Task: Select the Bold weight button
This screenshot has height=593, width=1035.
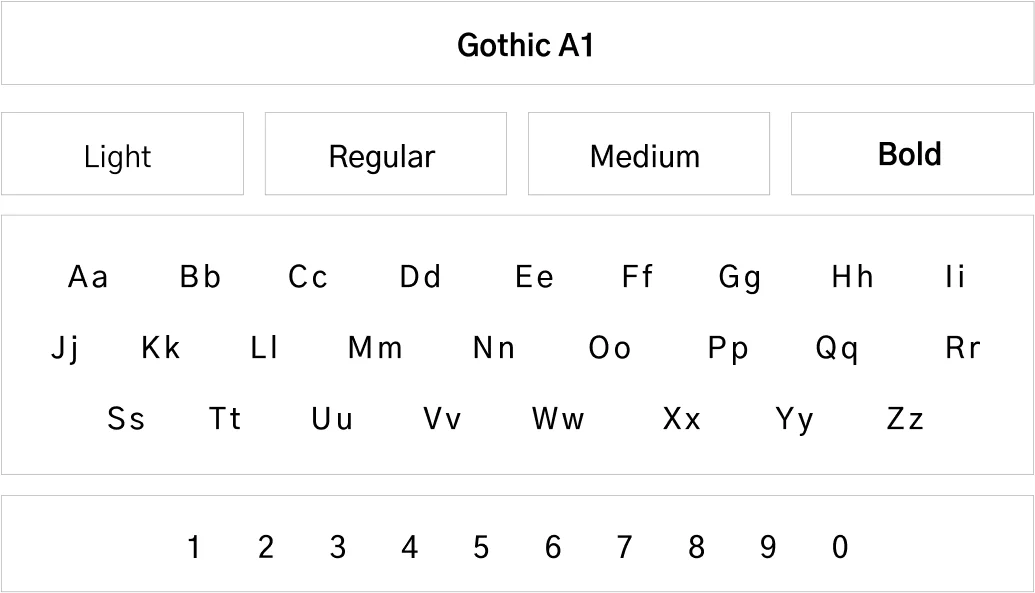Action: pos(911,154)
